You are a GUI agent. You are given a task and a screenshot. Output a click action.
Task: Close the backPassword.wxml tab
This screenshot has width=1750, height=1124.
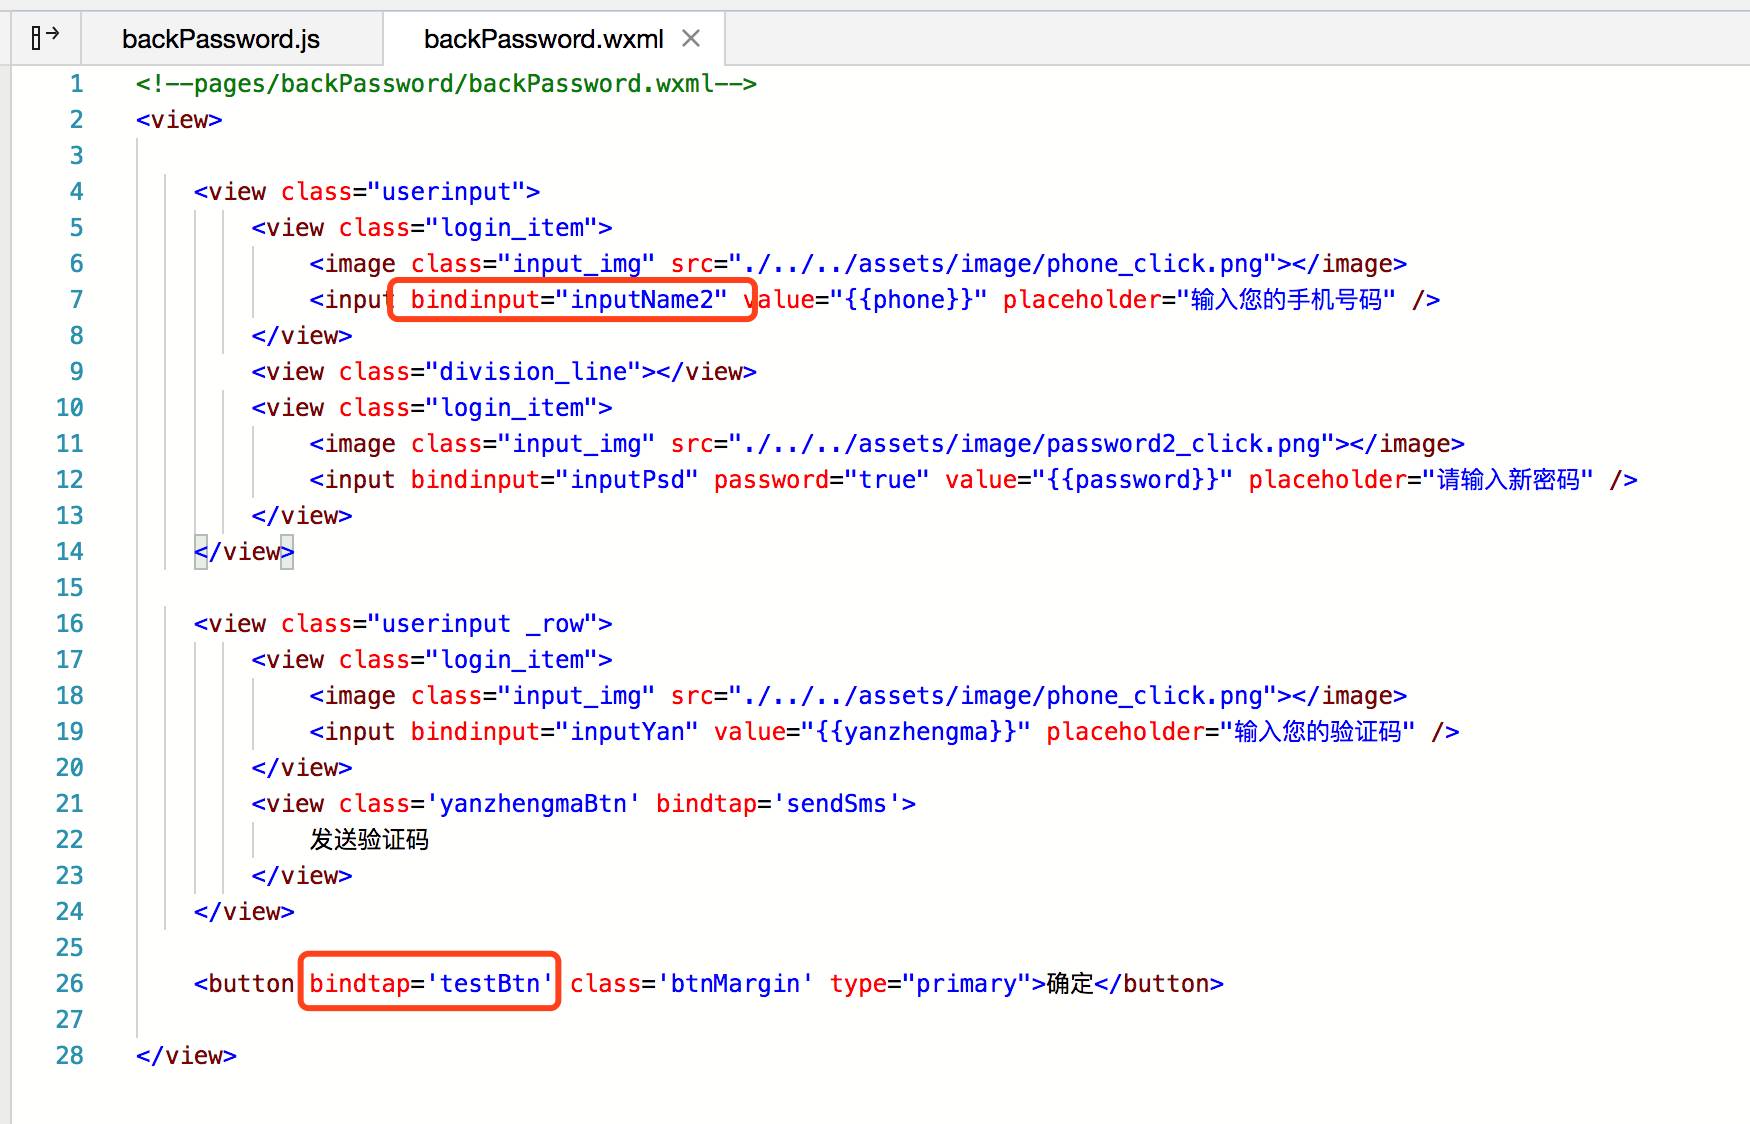(x=691, y=38)
